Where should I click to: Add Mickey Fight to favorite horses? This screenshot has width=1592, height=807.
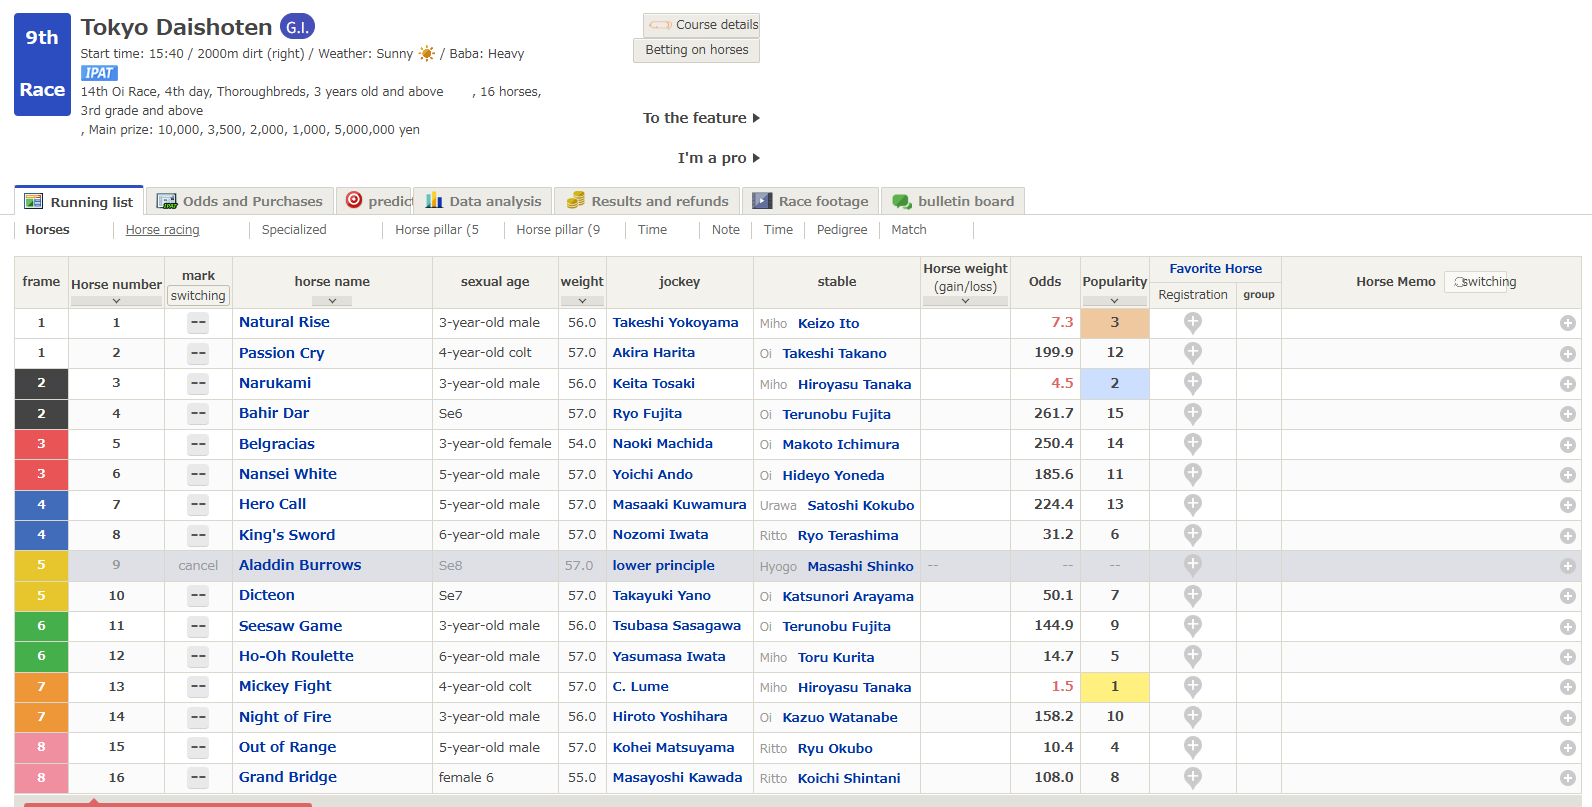tap(1192, 686)
